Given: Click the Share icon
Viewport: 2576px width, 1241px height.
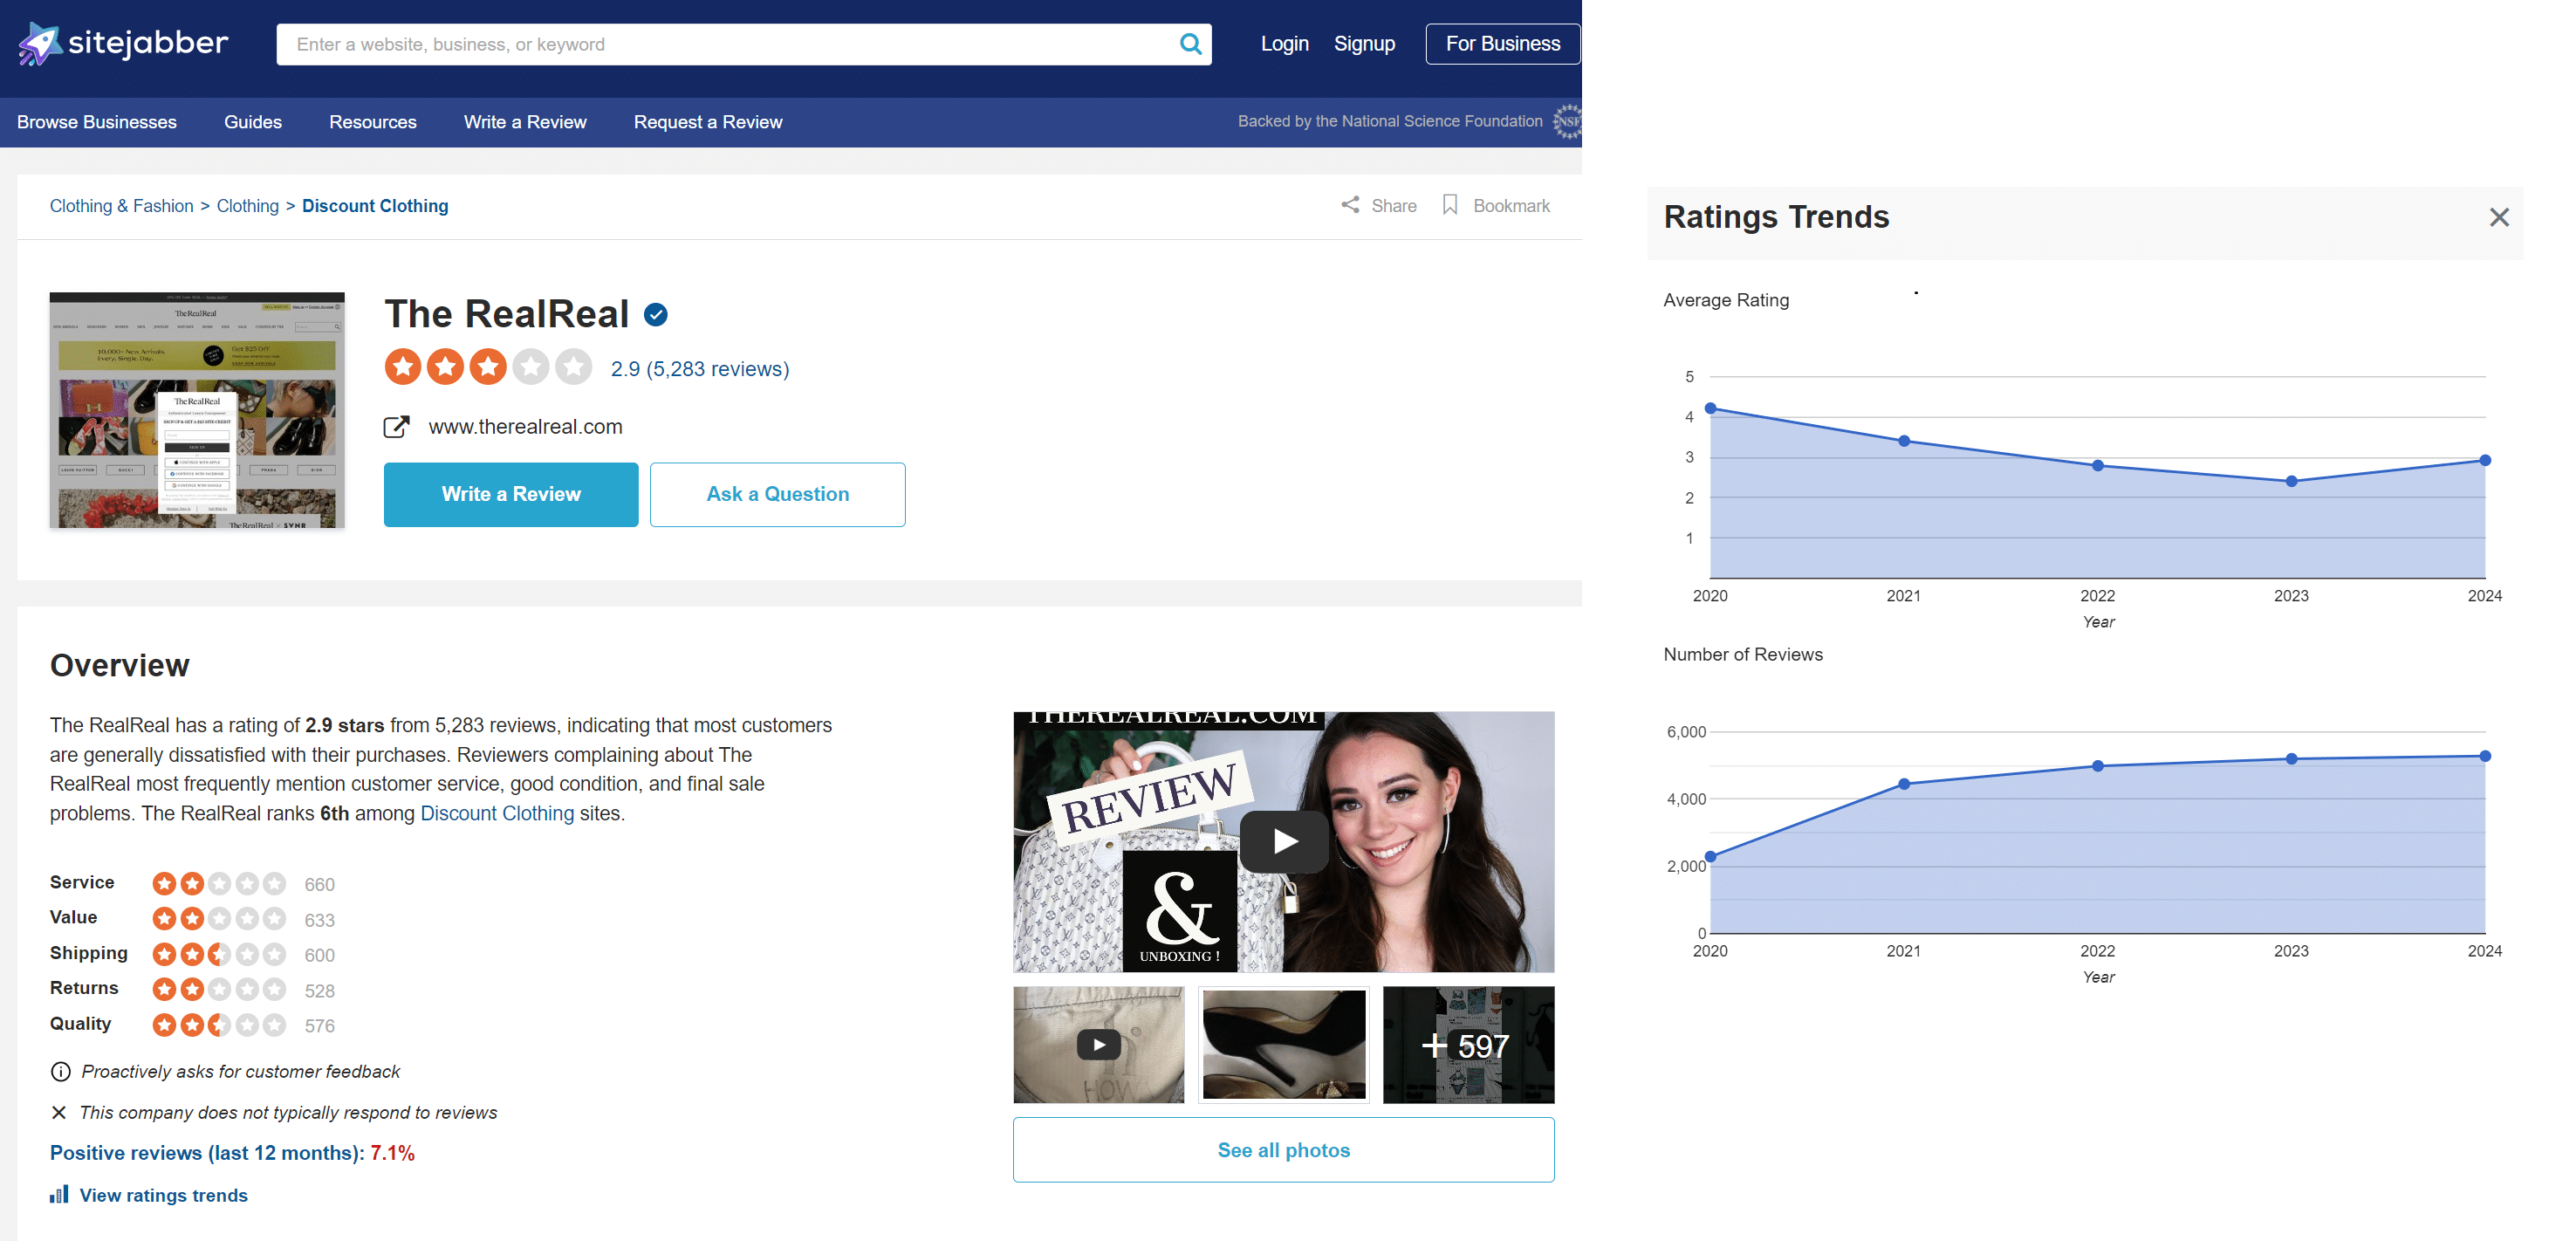Looking at the screenshot, I should [x=1350, y=205].
